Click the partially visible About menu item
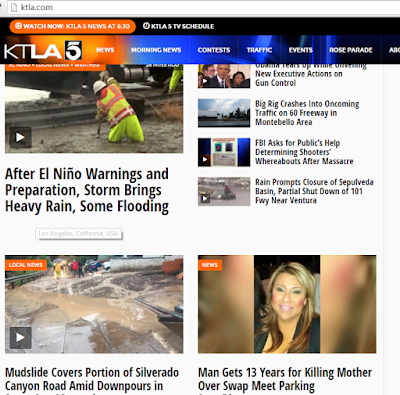This screenshot has width=400, height=395. (x=394, y=50)
